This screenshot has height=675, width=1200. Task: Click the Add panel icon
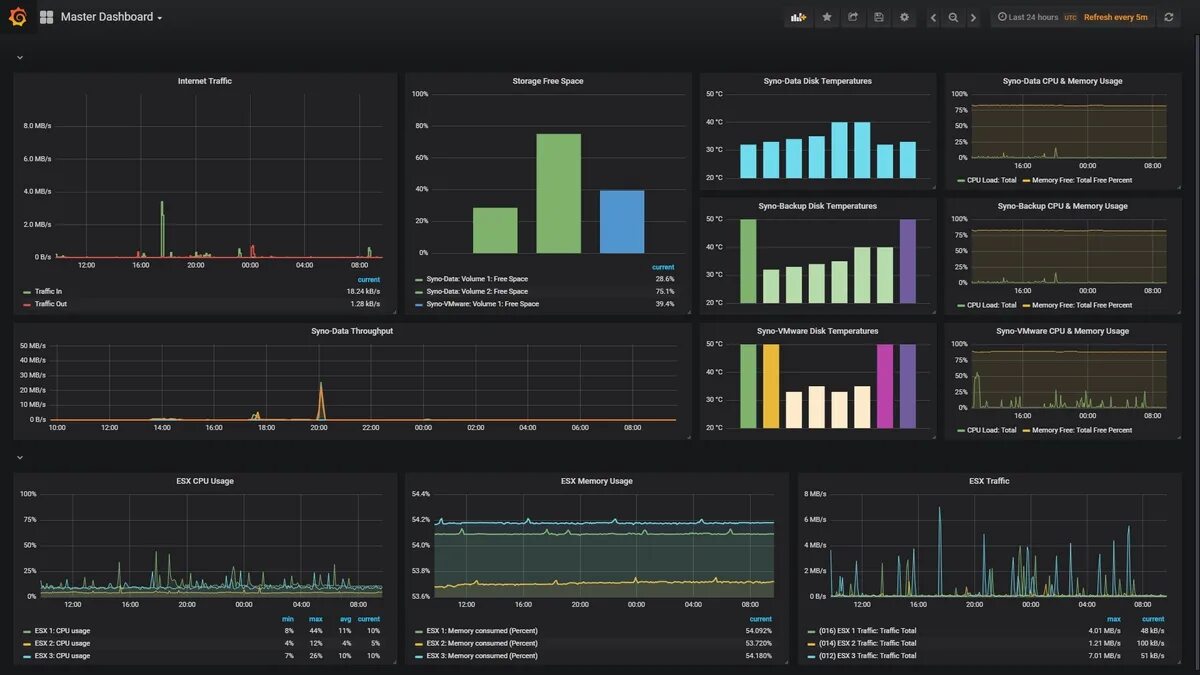[798, 17]
